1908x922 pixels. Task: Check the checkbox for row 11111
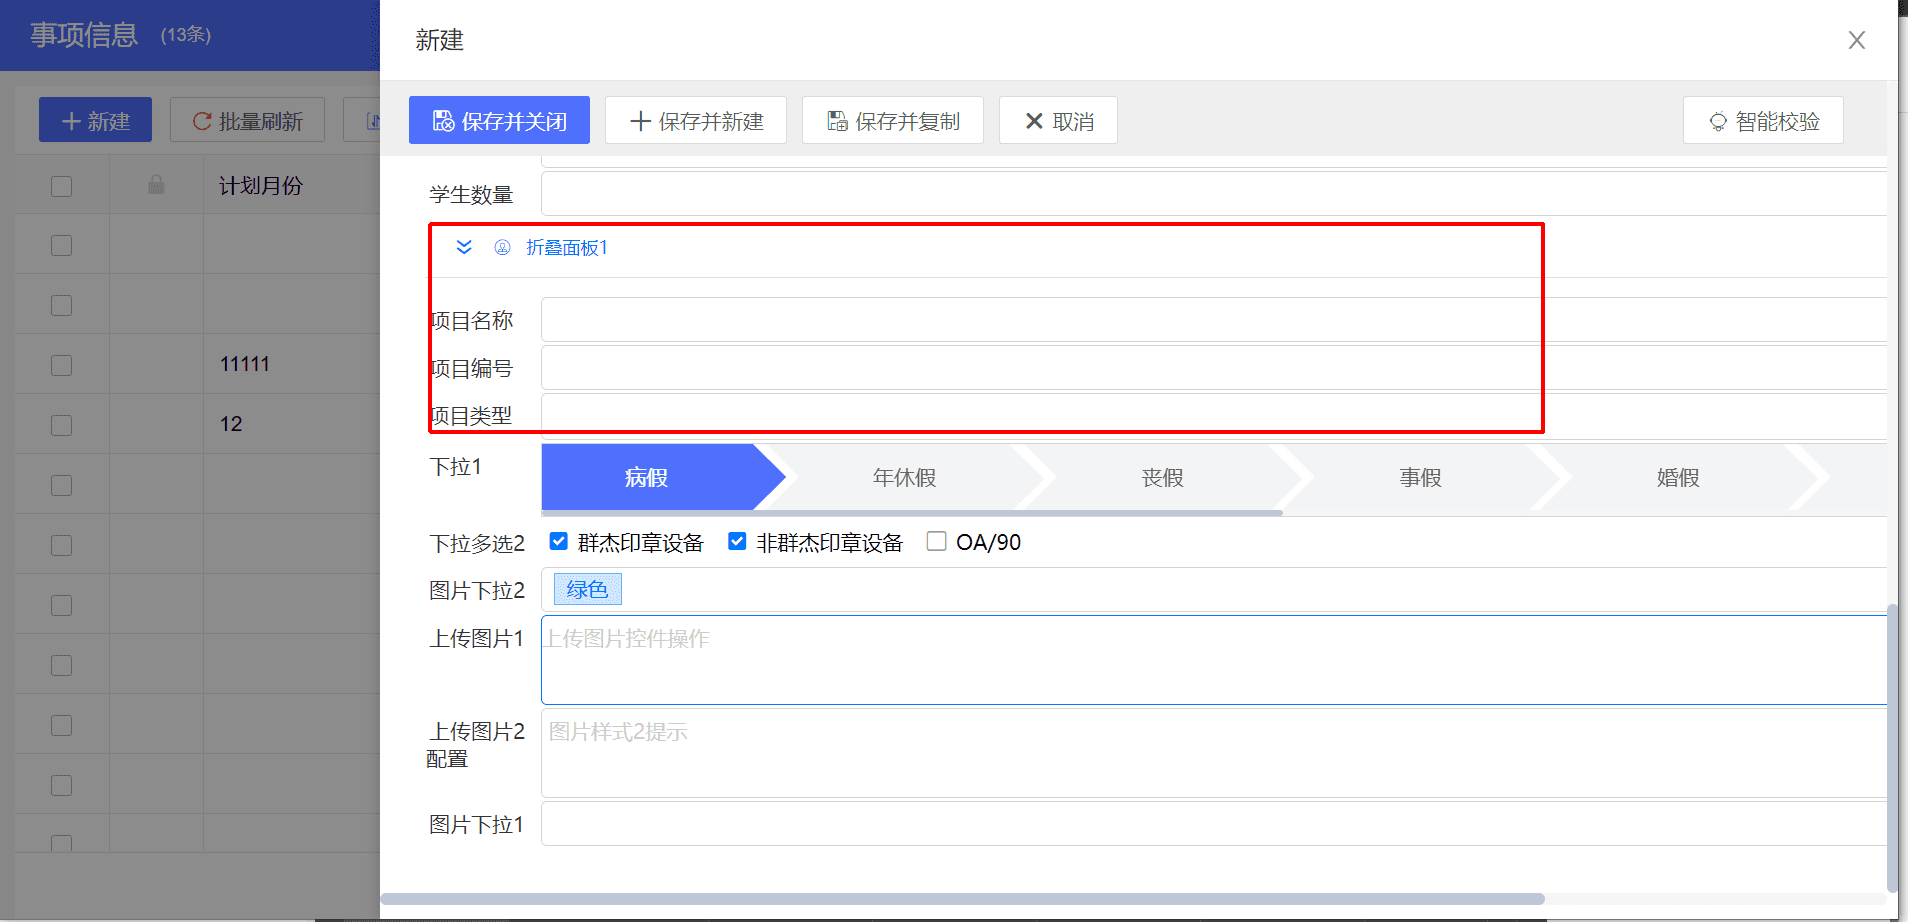62,365
